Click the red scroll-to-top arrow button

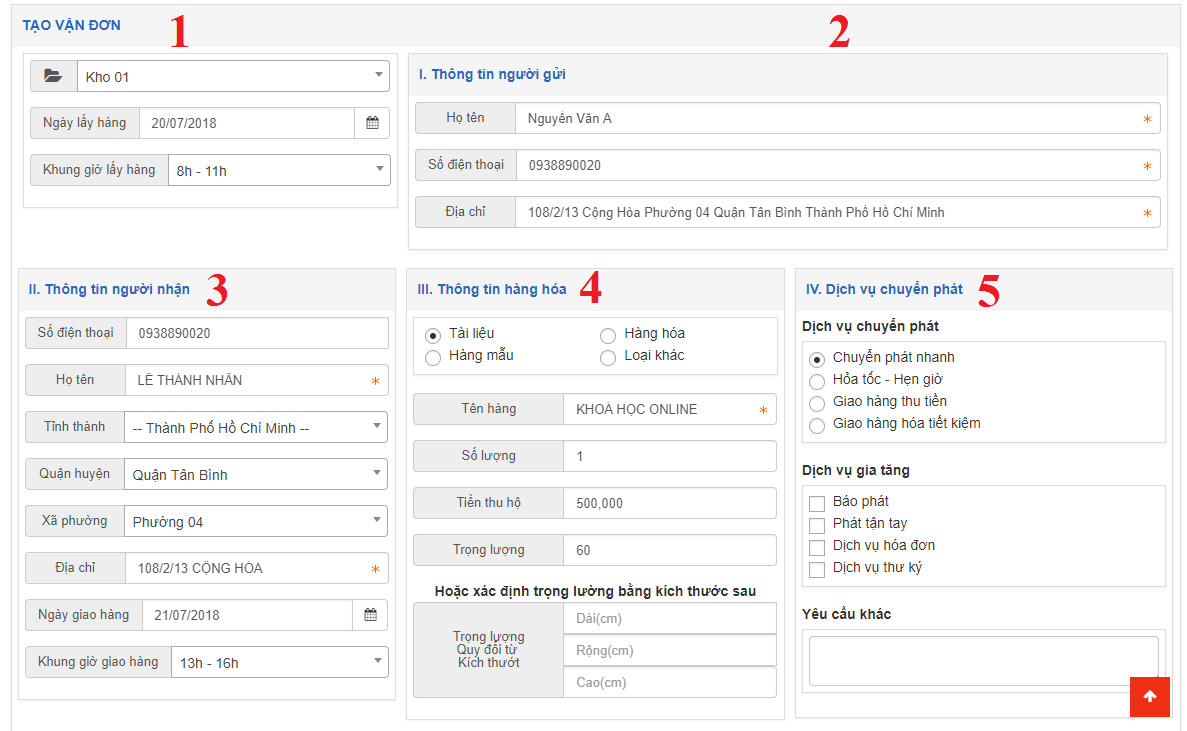(1149, 697)
